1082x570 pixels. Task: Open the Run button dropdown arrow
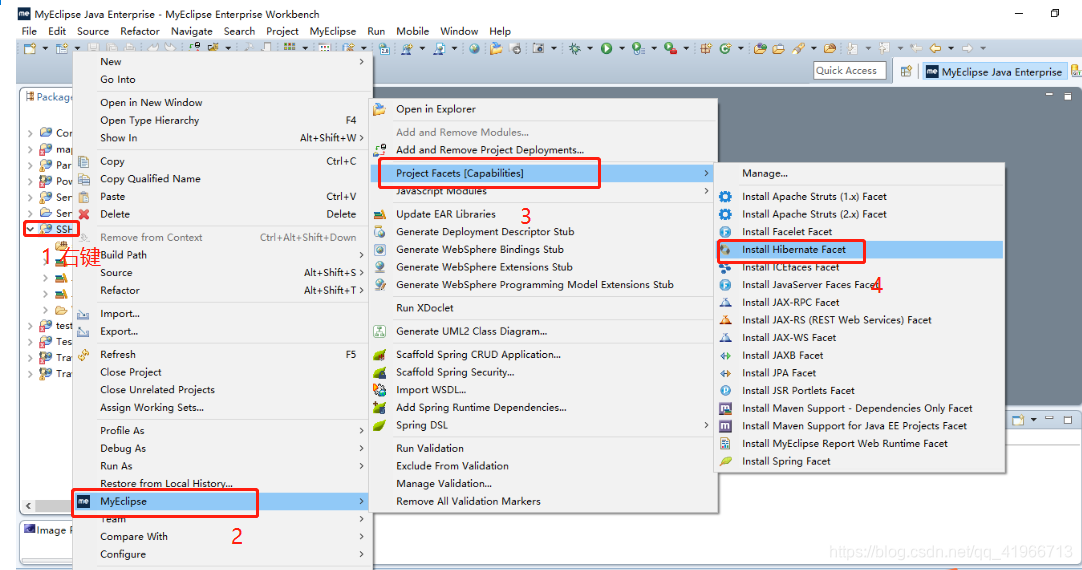pyautogui.click(x=622, y=48)
